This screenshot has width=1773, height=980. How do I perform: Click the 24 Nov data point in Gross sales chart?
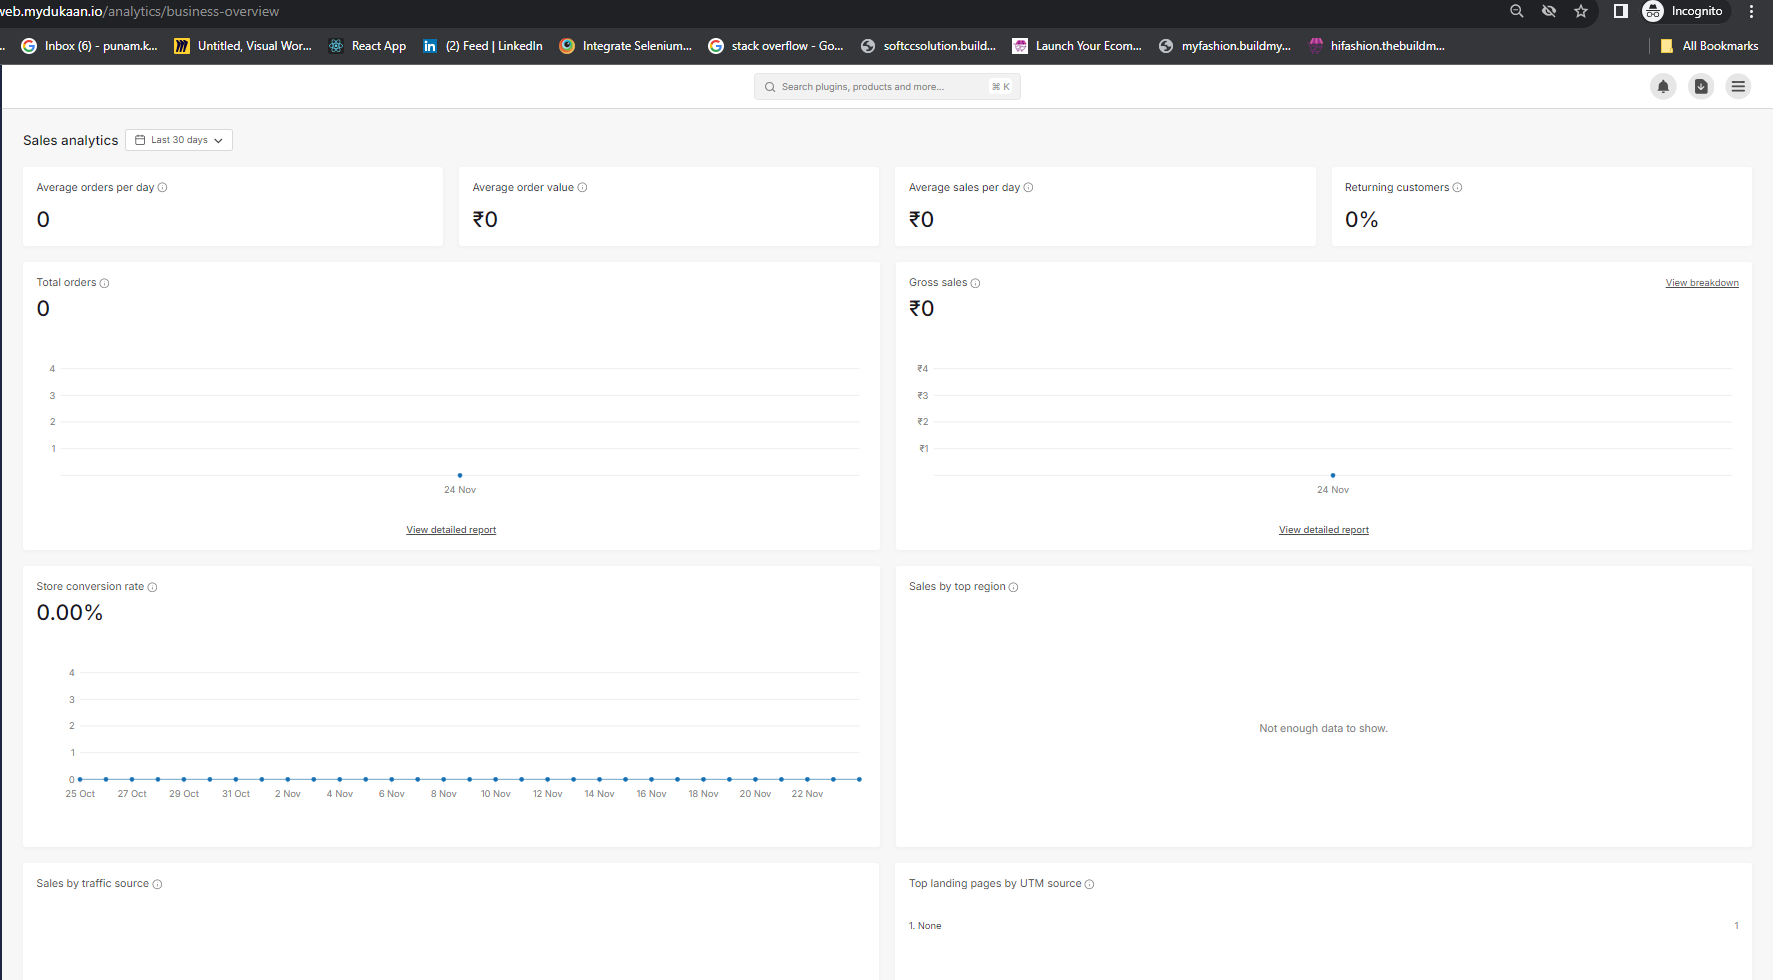(1333, 475)
